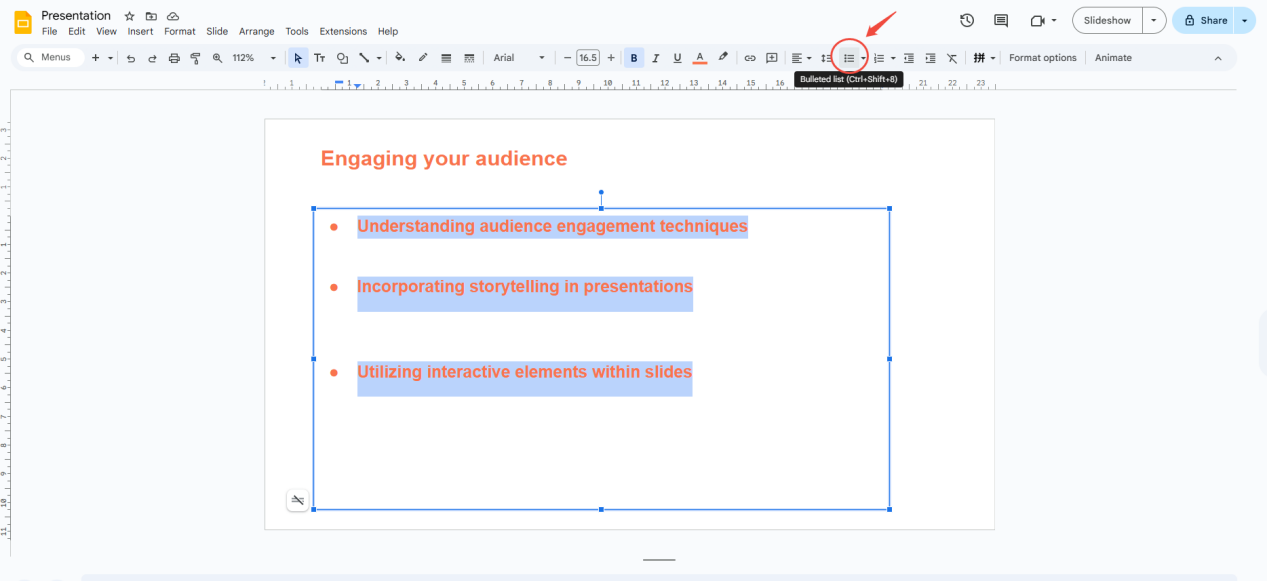The height and width of the screenshot is (581, 1267).
Task: Open the Format menu
Action: (180, 31)
